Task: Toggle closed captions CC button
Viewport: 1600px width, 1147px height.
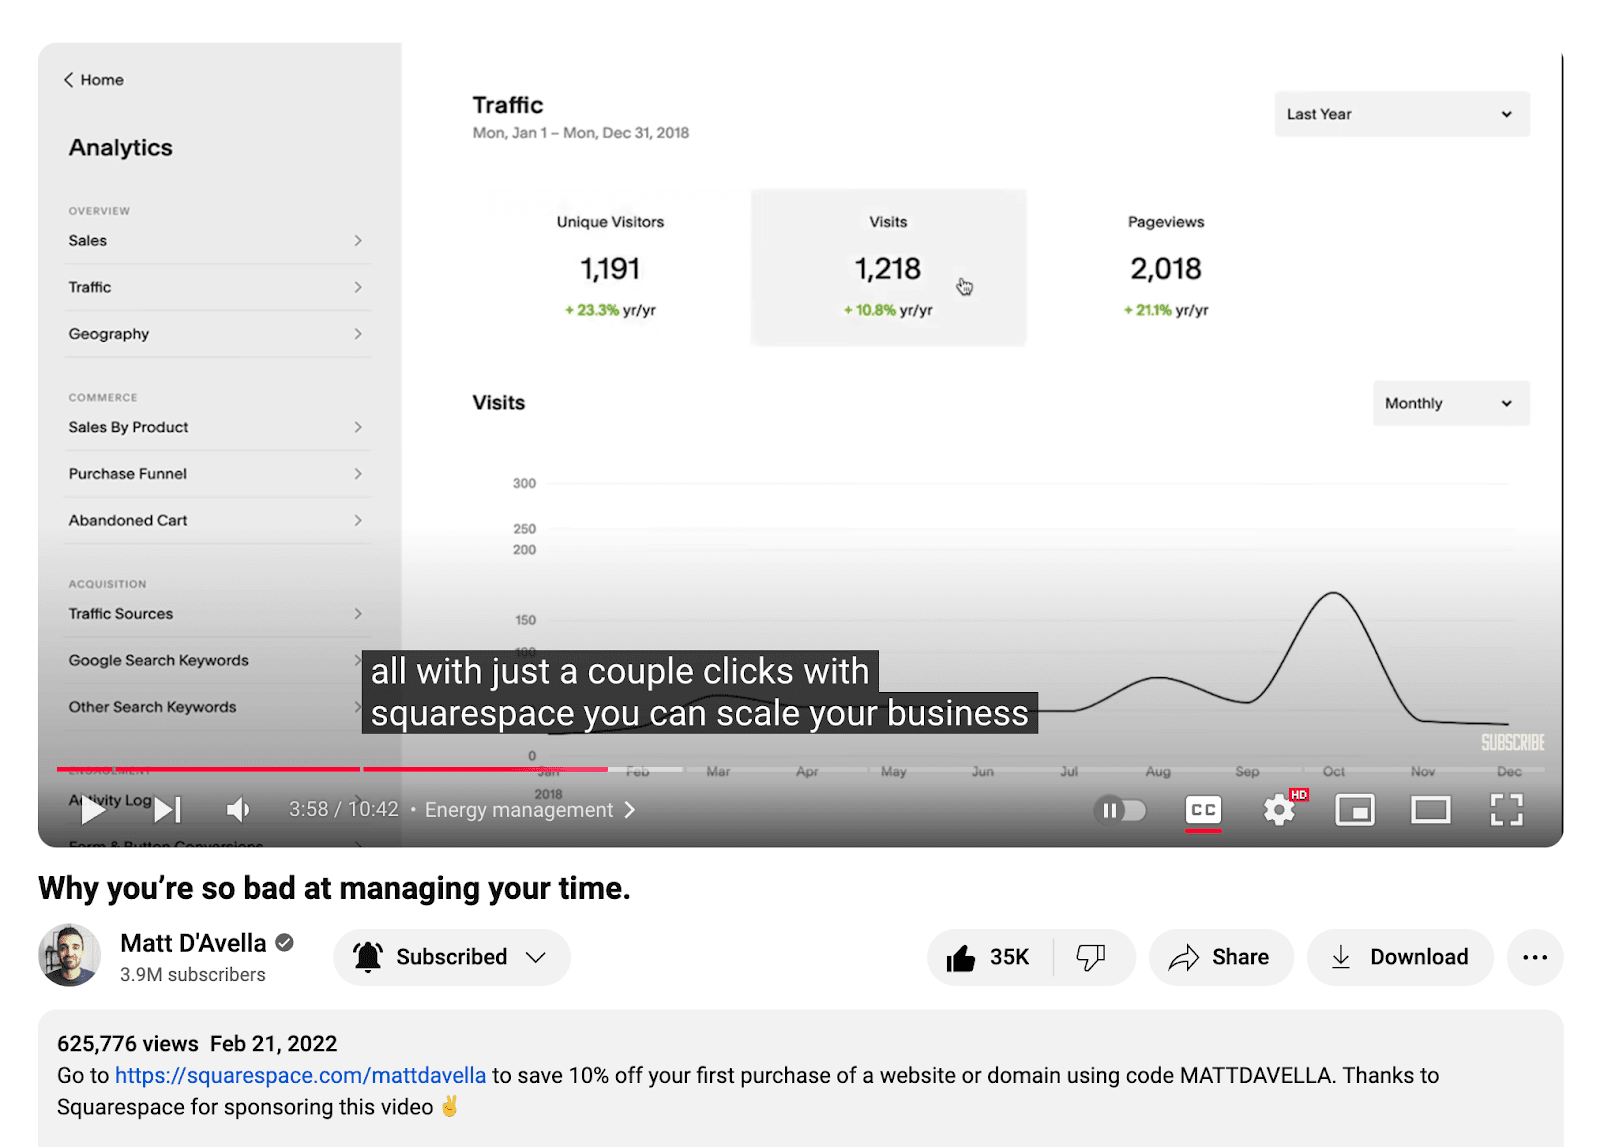Action: point(1203,810)
